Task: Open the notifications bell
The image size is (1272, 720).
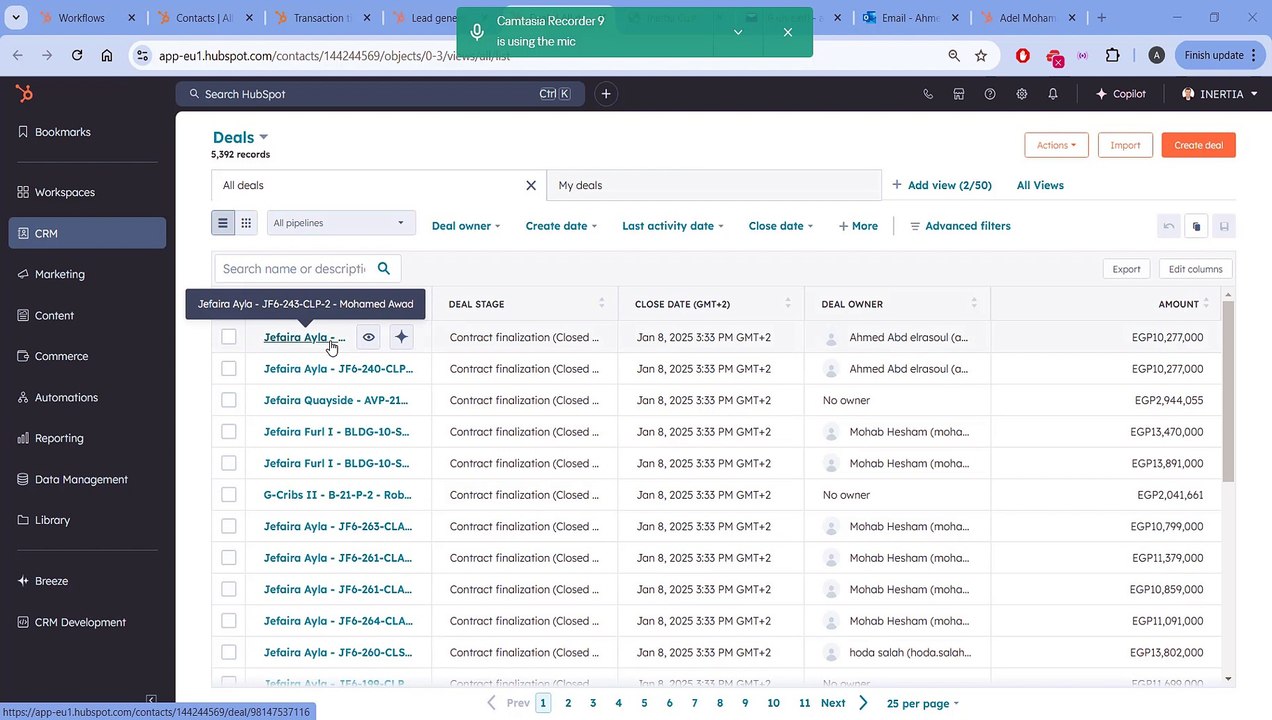Action: (x=1052, y=94)
